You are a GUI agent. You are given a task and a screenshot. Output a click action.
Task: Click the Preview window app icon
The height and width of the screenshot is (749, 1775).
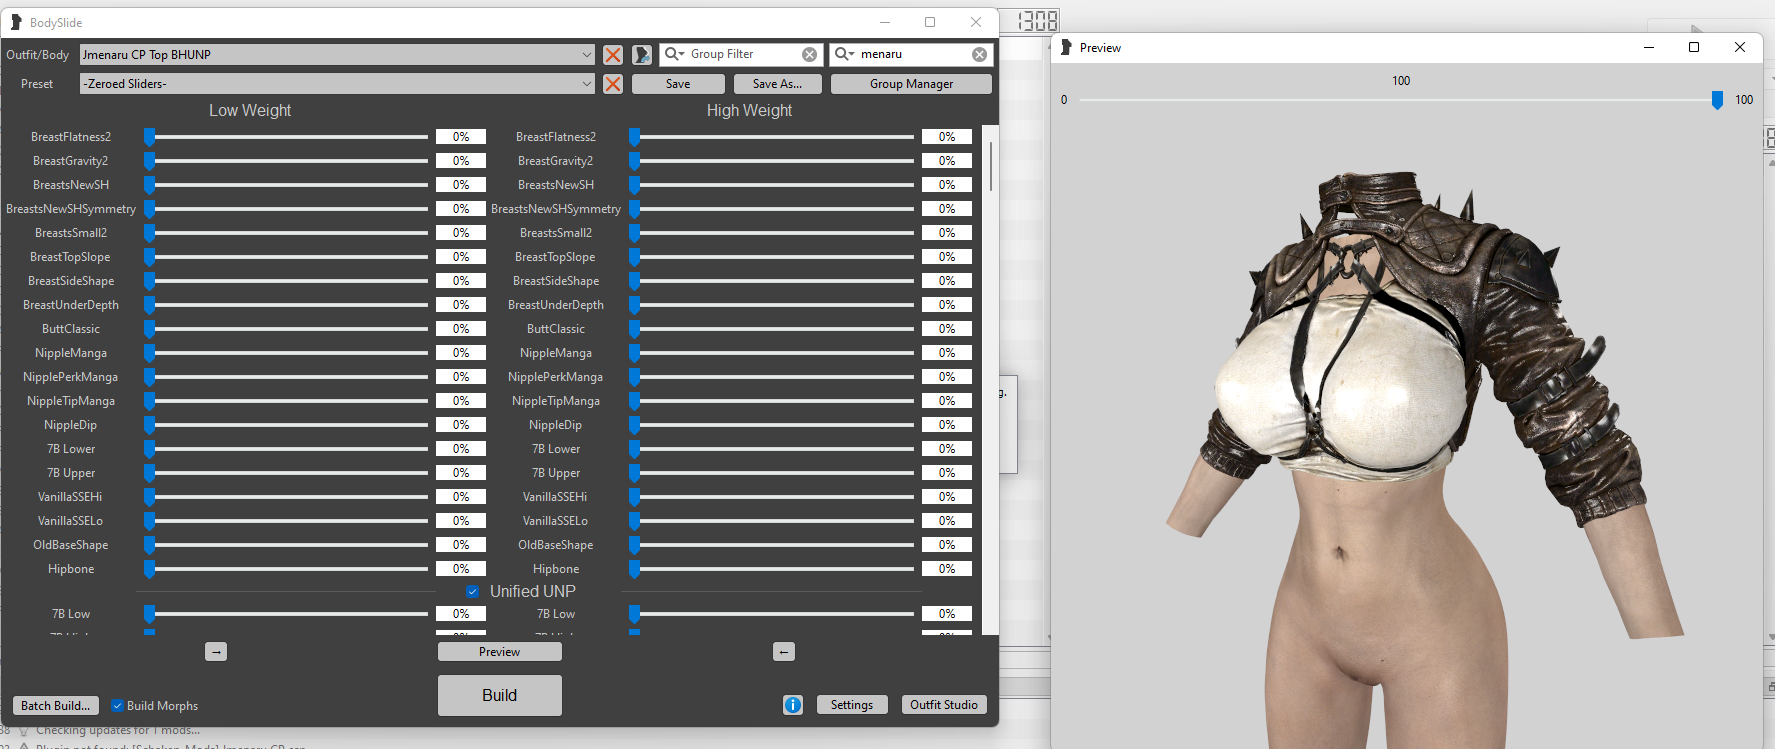point(1066,47)
